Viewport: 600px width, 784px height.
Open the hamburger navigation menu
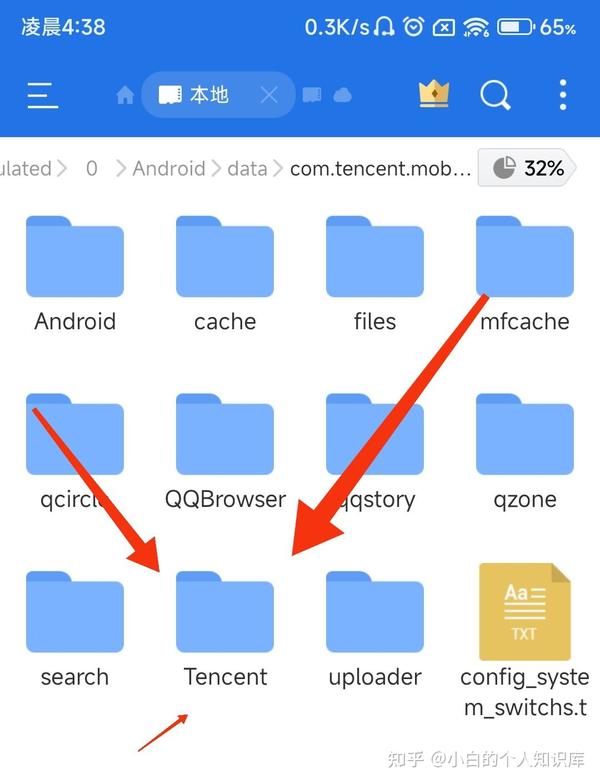pyautogui.click(x=42, y=95)
